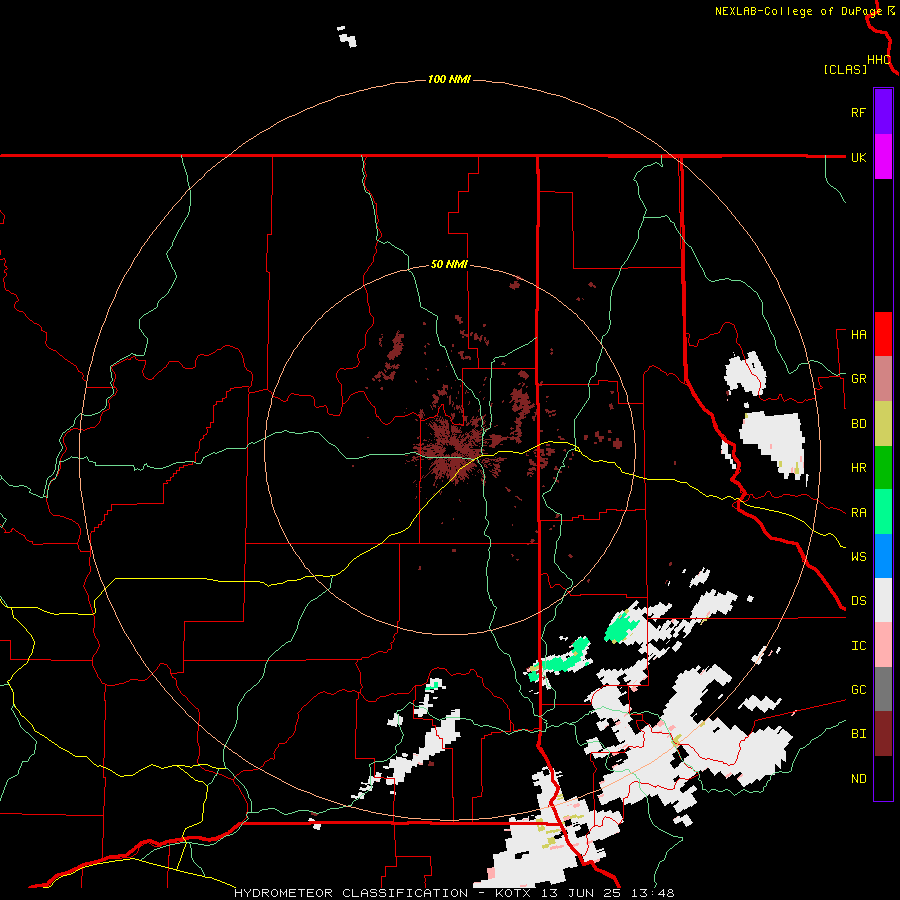The width and height of the screenshot is (900, 900).
Task: Select the IC pink legend block
Action: (883, 645)
